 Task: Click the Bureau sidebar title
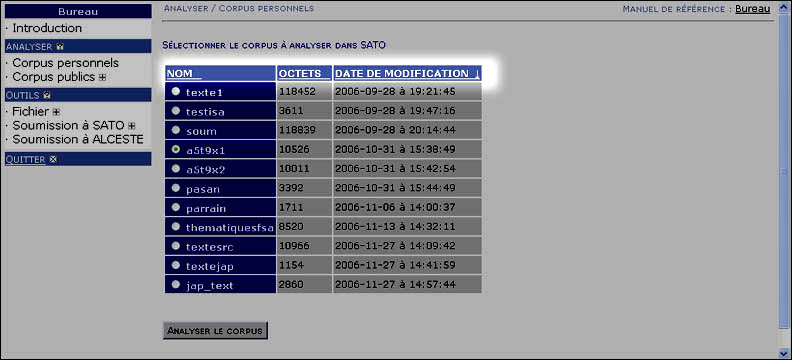coord(78,11)
